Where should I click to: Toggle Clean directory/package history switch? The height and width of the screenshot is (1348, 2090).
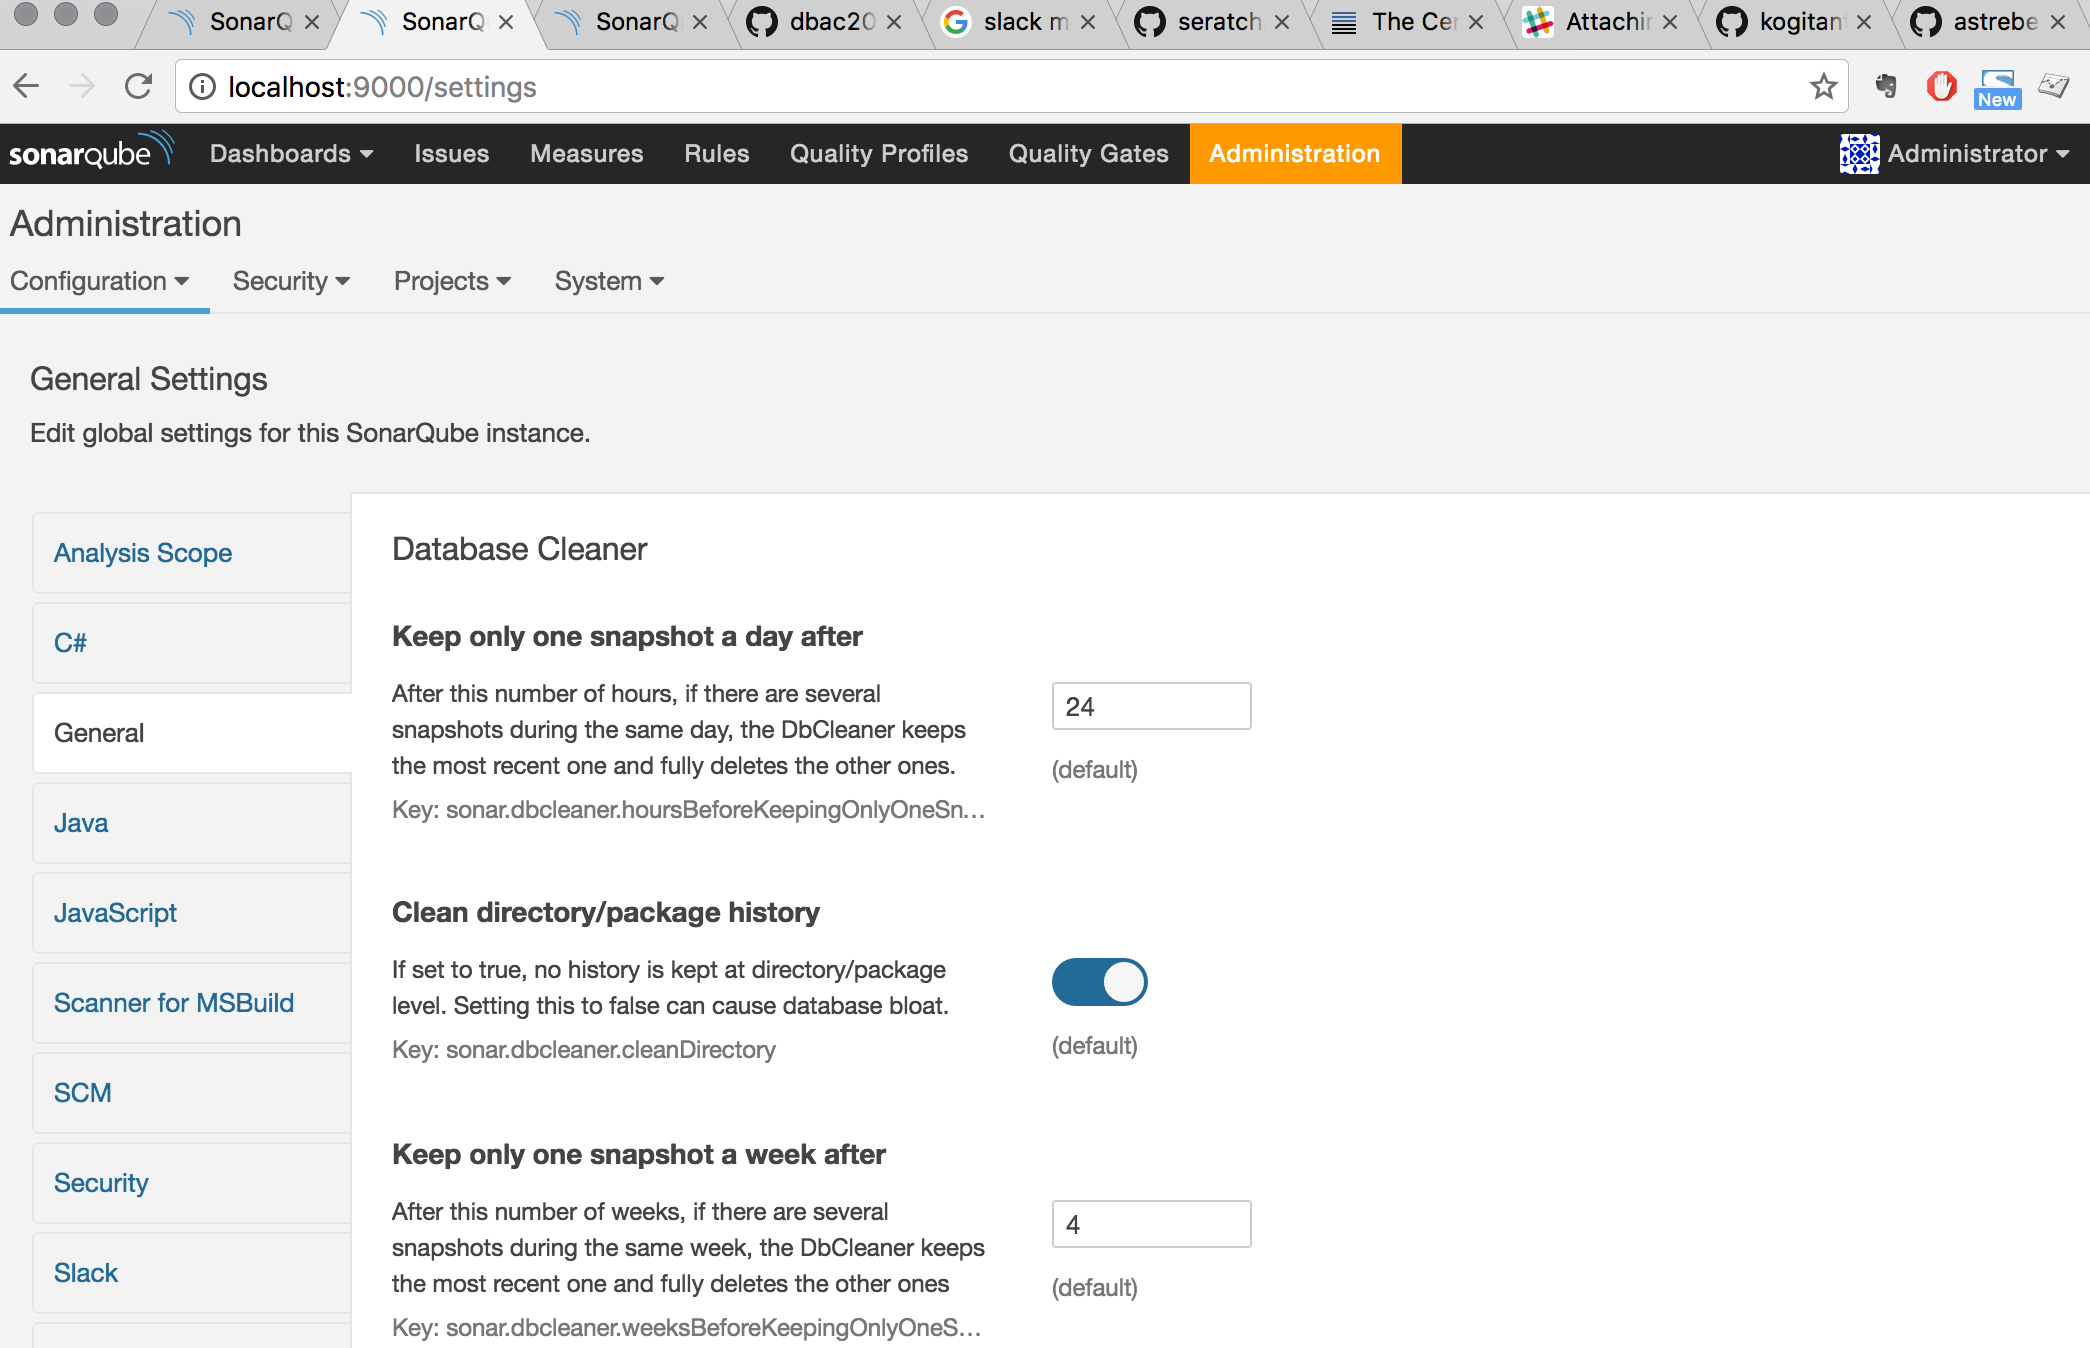click(1099, 982)
